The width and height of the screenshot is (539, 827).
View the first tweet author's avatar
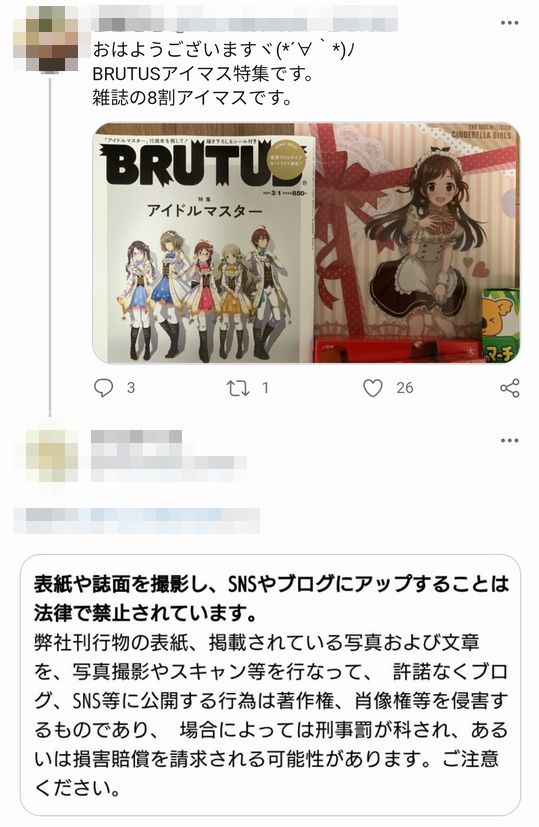pyautogui.click(x=45, y=39)
